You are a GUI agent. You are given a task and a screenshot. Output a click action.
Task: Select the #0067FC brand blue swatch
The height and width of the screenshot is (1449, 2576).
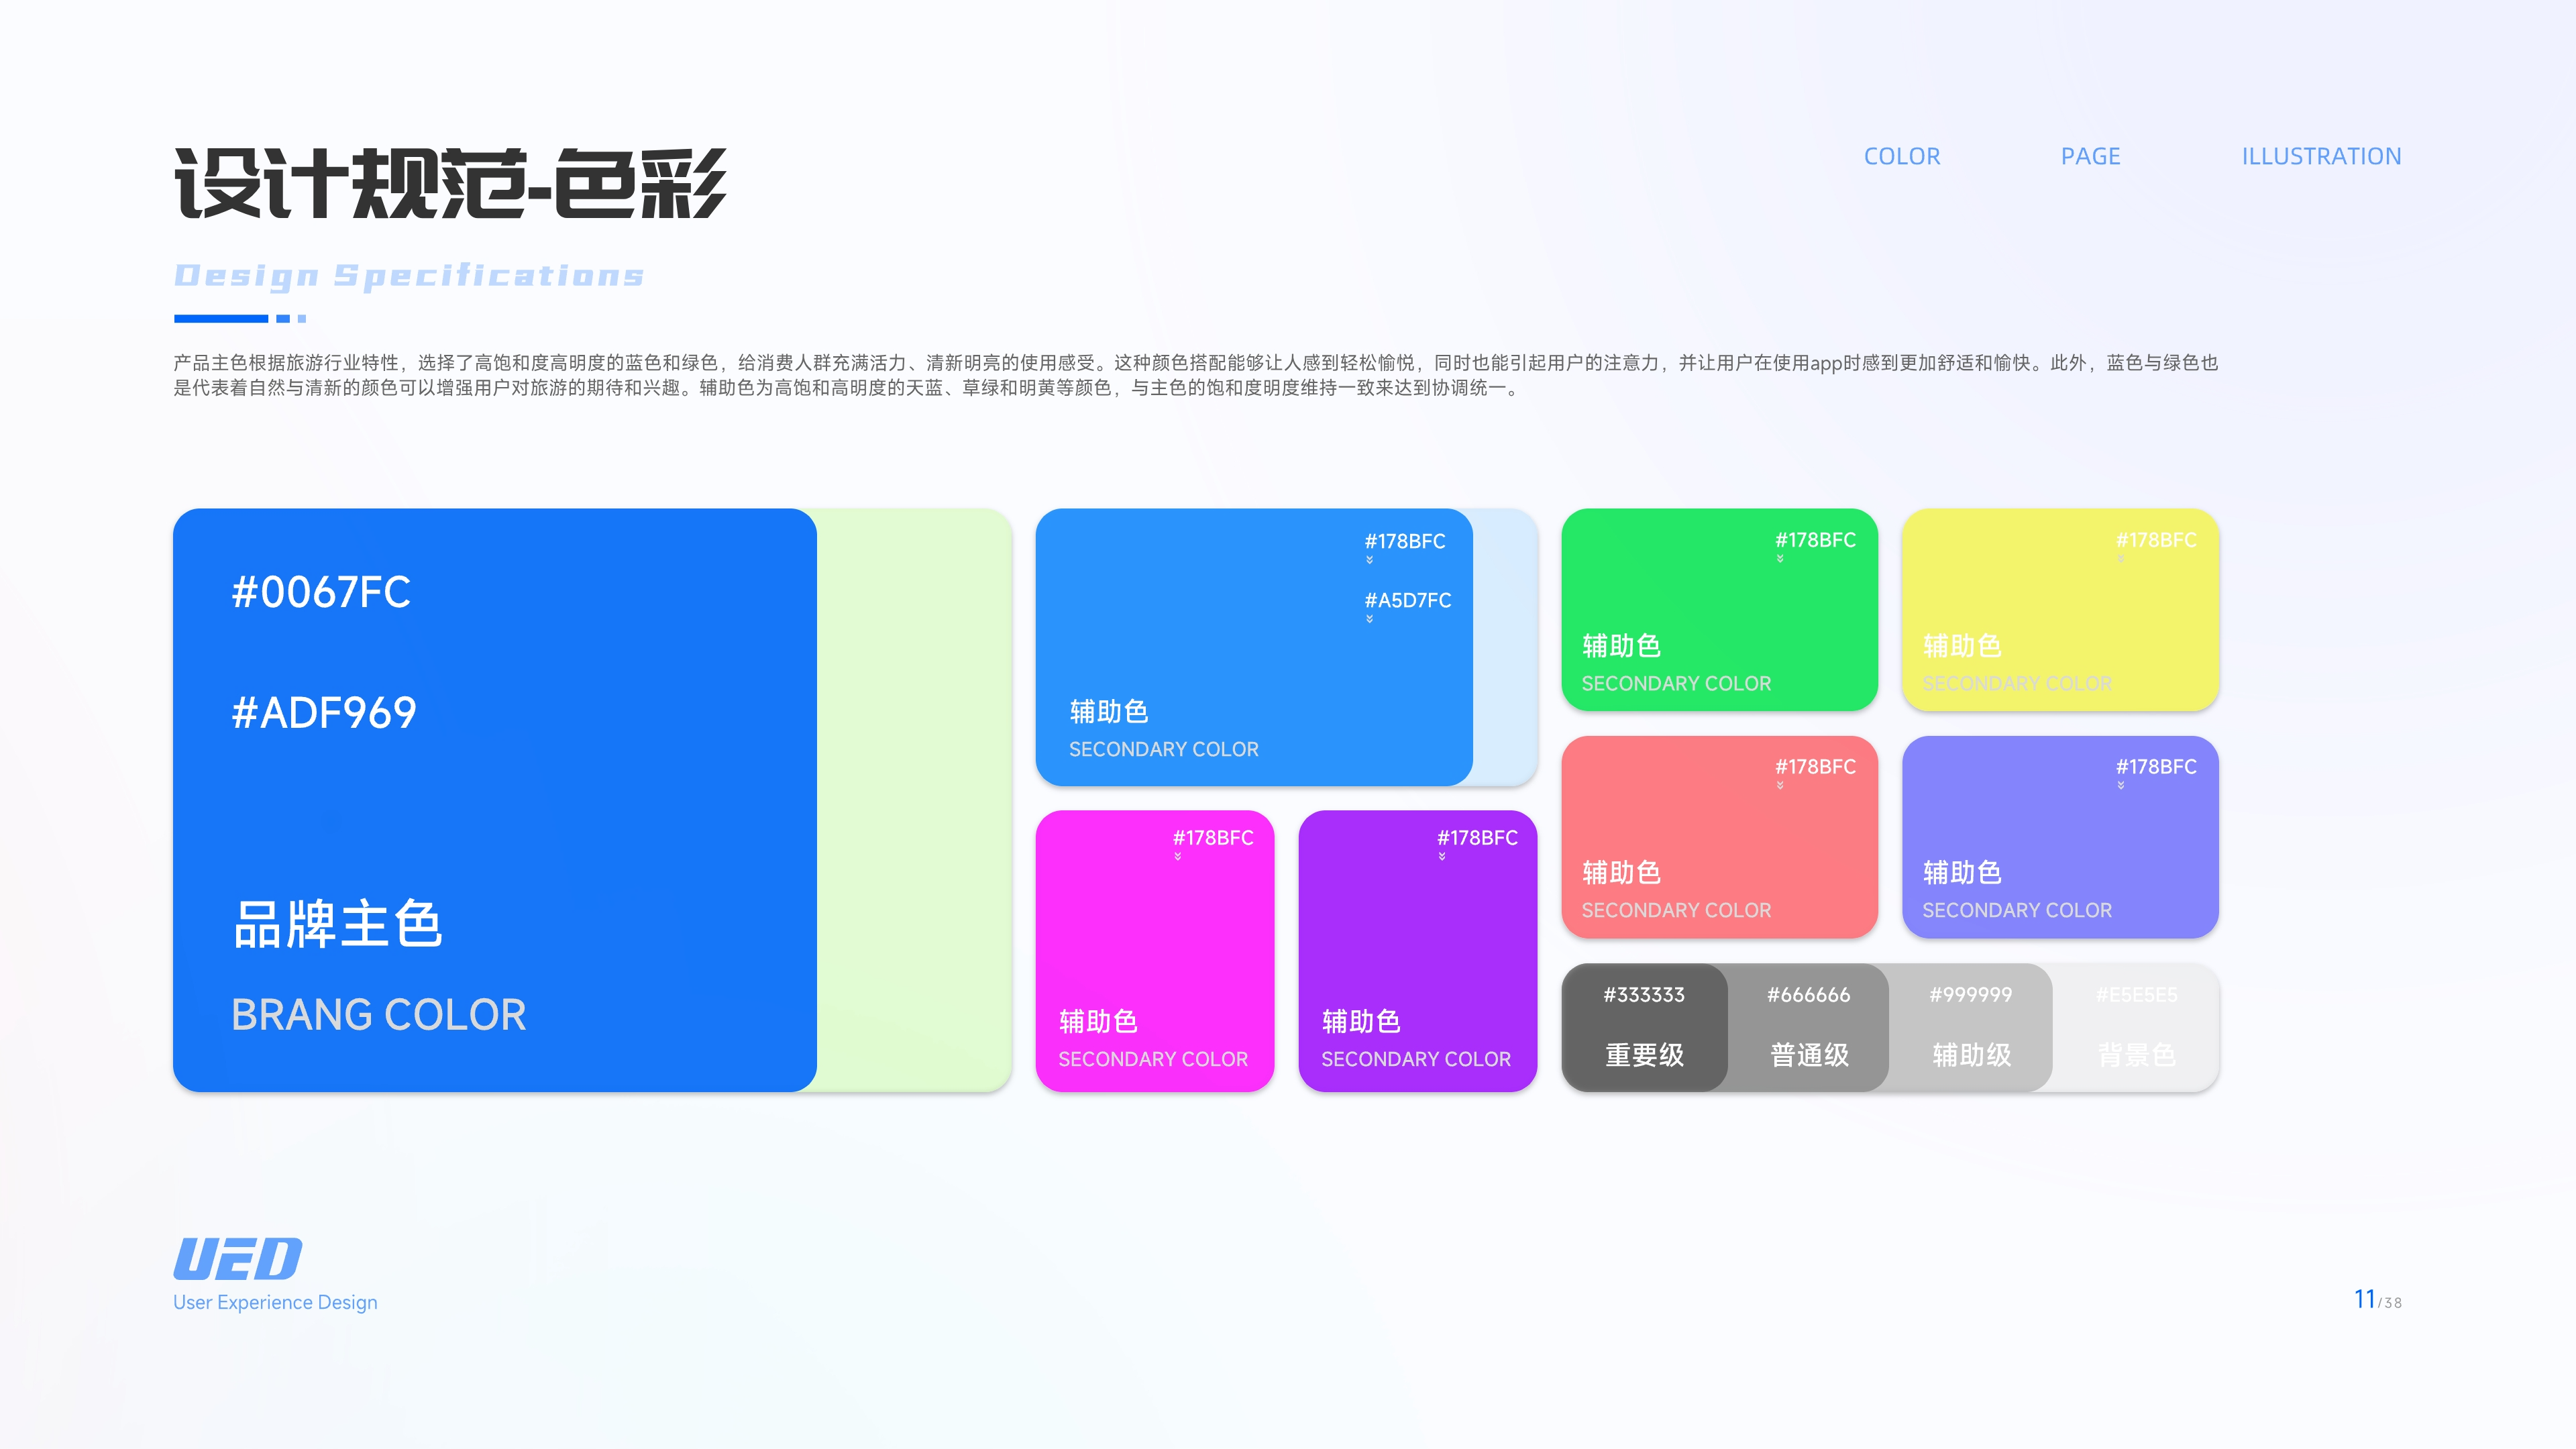pos(495,800)
